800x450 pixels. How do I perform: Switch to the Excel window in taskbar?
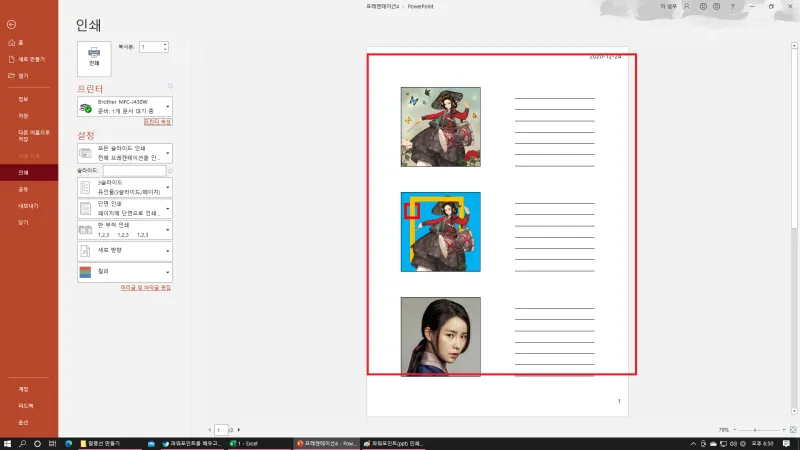pos(258,444)
